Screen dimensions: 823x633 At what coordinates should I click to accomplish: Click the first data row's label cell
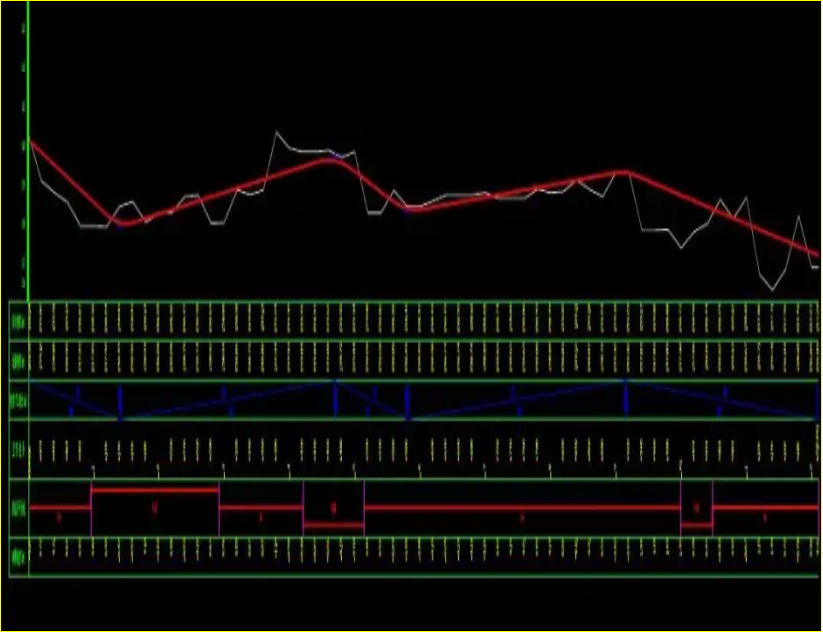[x=18, y=321]
